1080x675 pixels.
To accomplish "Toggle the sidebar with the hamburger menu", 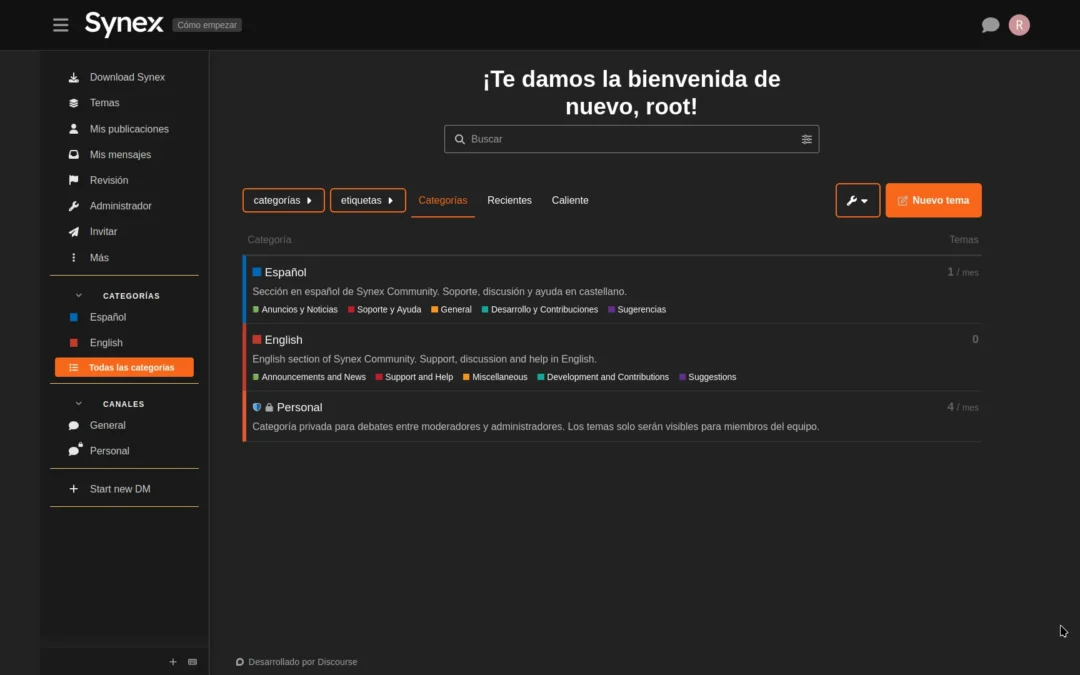I will [x=60, y=24].
